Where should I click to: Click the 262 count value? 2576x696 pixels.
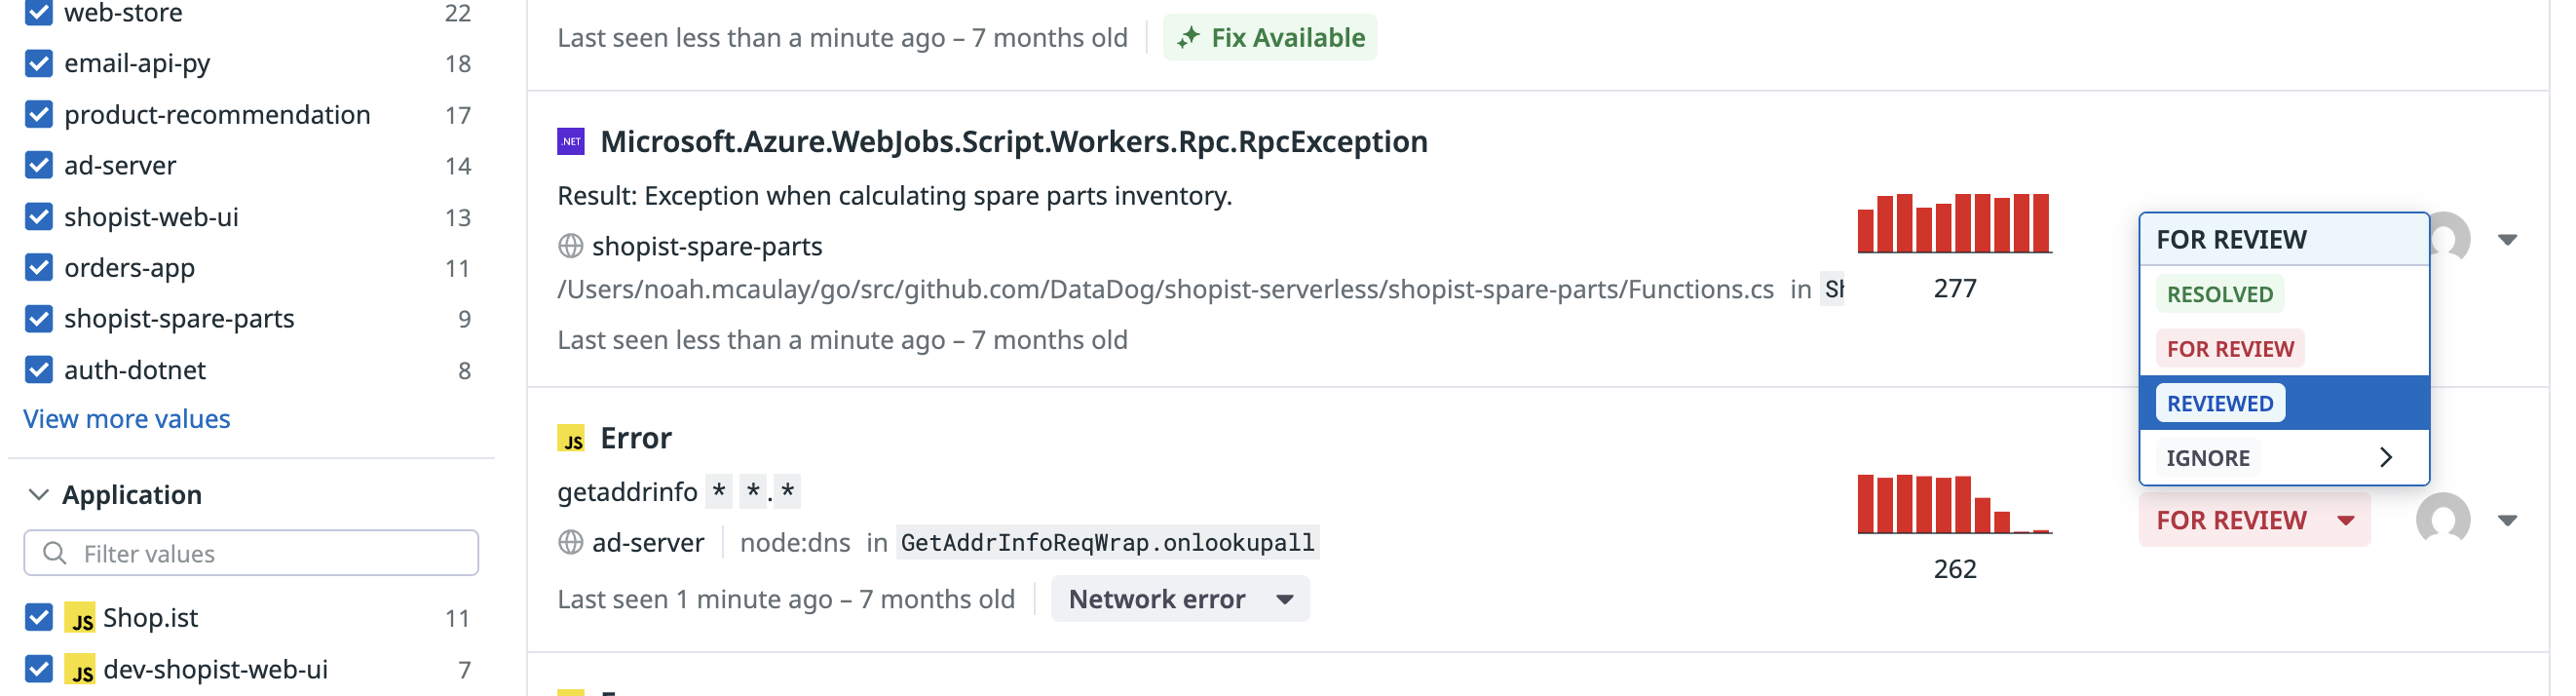pos(1954,569)
